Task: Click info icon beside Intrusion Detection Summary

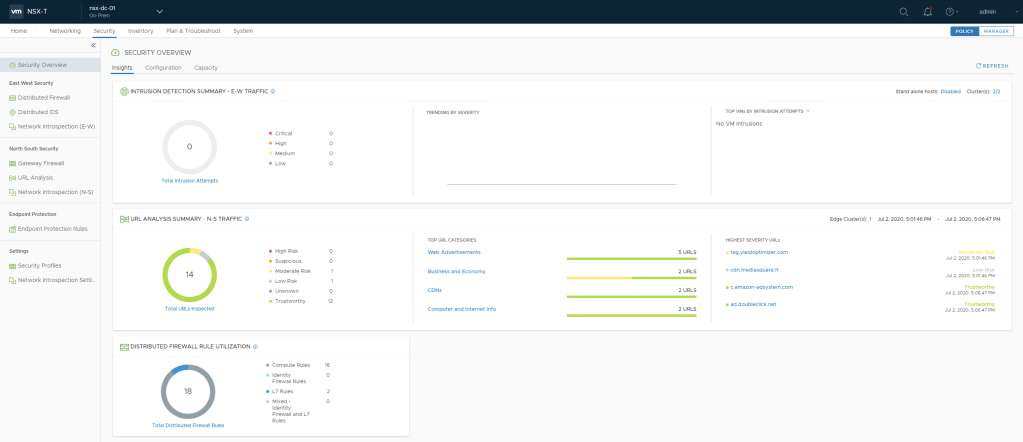Action: pyautogui.click(x=273, y=91)
